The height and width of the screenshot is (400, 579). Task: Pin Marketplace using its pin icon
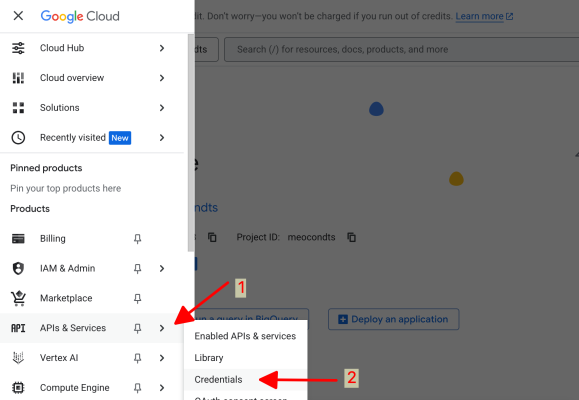tap(137, 298)
